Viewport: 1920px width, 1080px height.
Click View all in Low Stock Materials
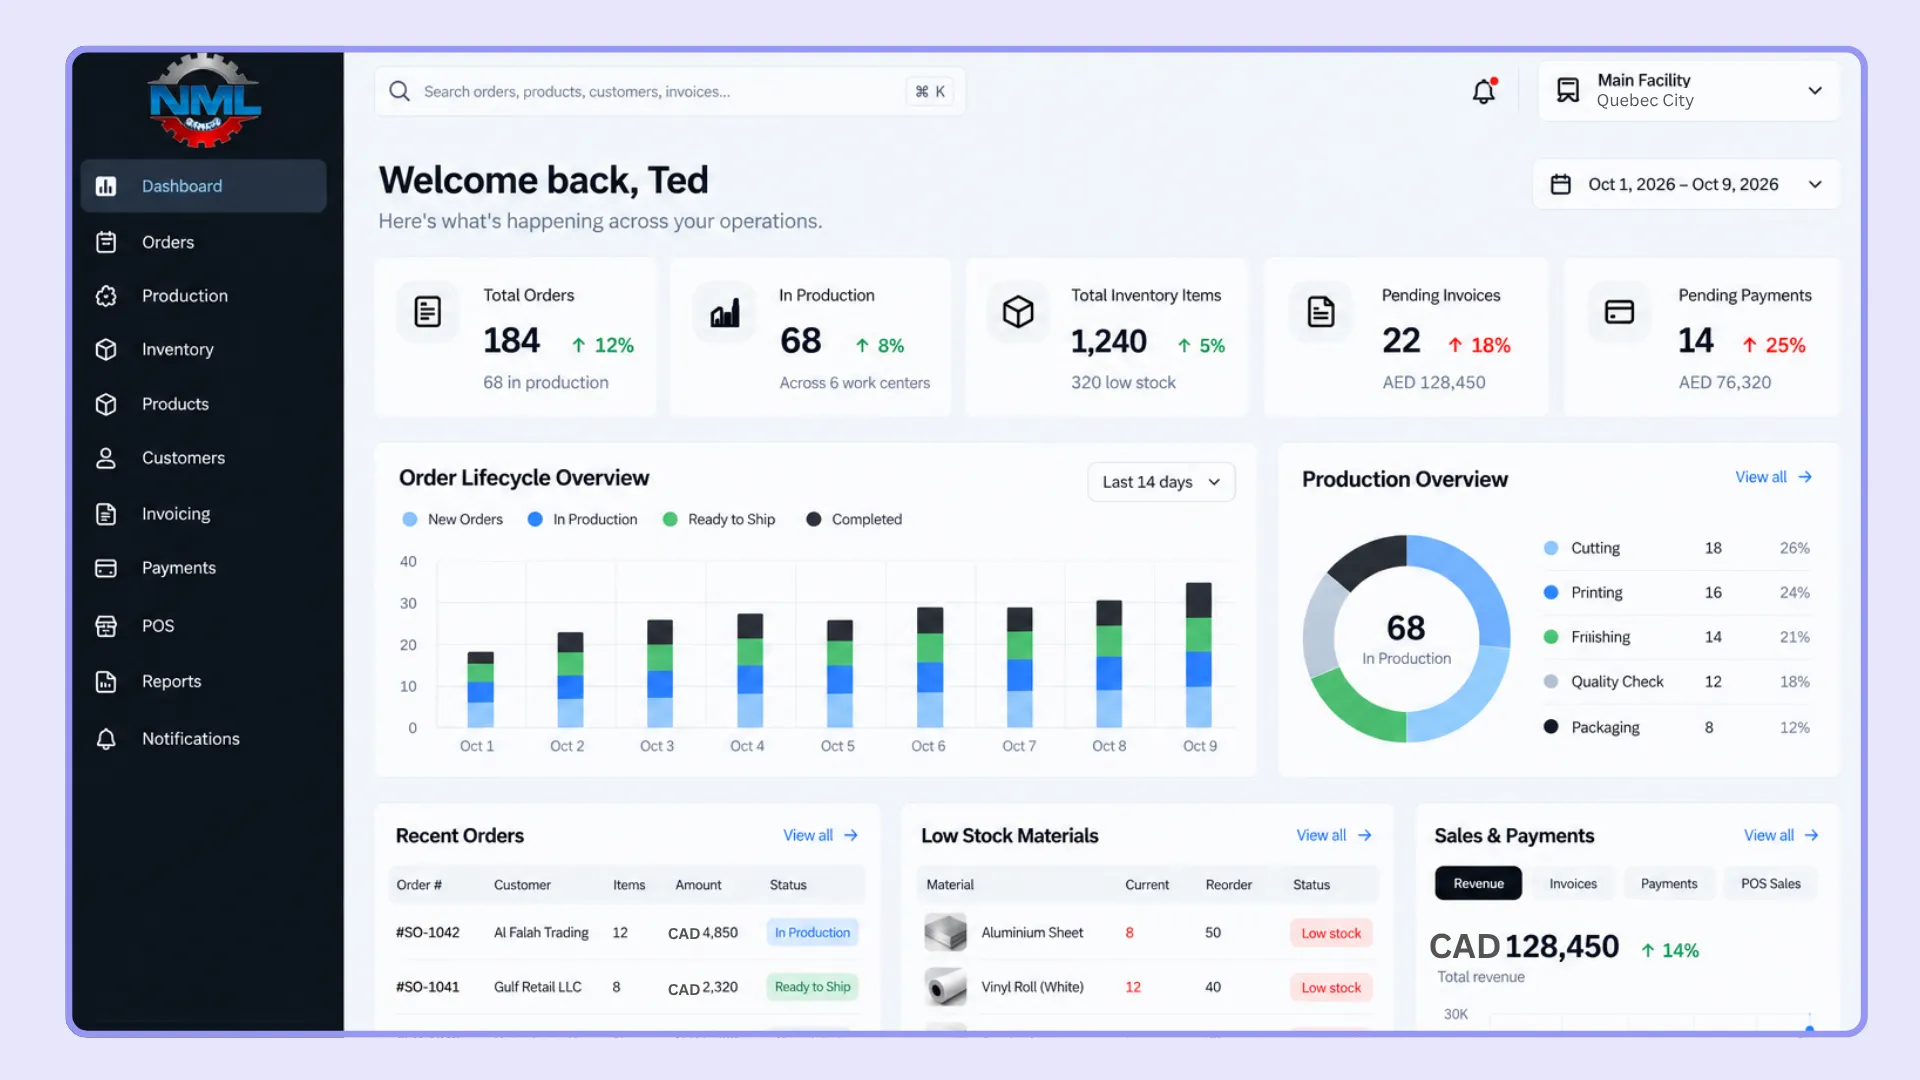pos(1333,835)
